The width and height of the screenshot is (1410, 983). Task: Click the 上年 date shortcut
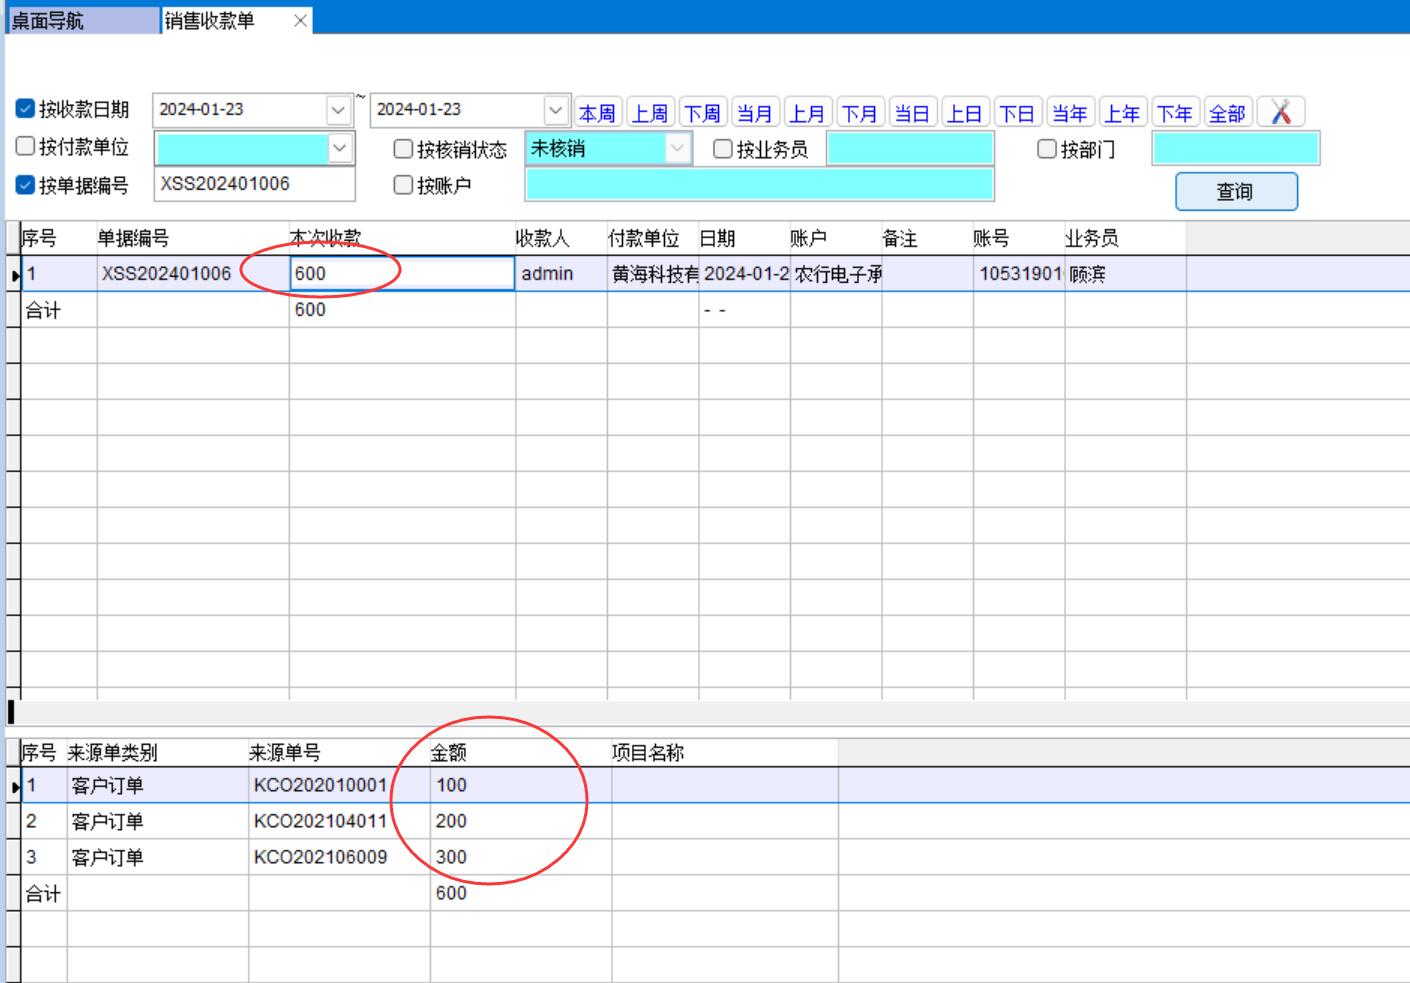coord(1122,113)
